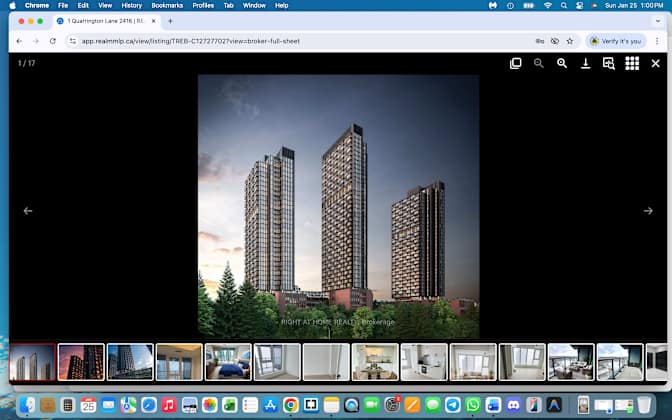Download the current listing photo
The image size is (672, 420).
[585, 63]
